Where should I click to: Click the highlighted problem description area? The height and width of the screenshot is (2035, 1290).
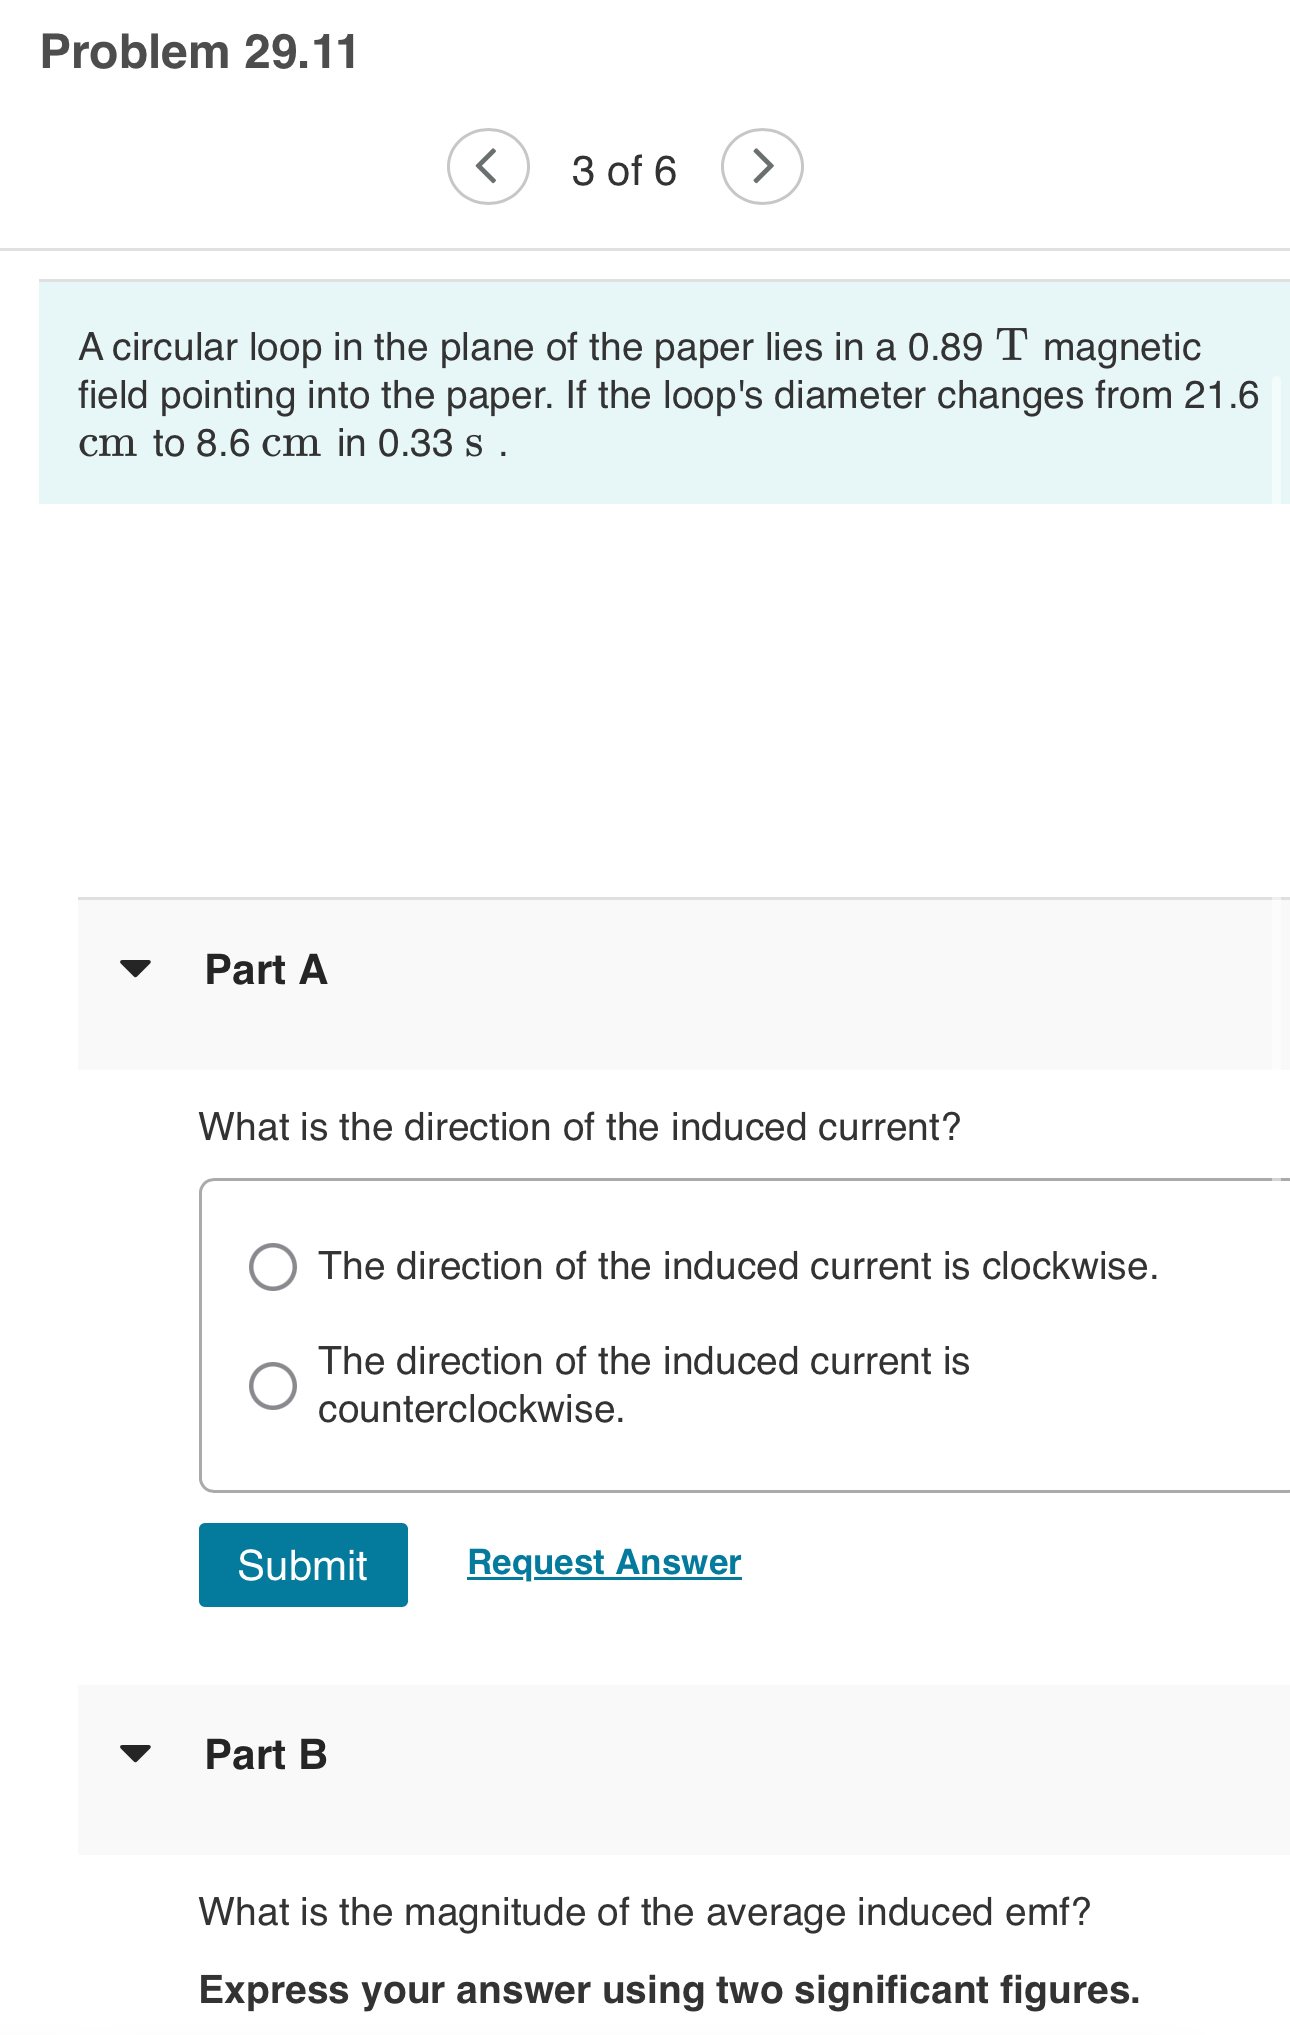coord(650,393)
